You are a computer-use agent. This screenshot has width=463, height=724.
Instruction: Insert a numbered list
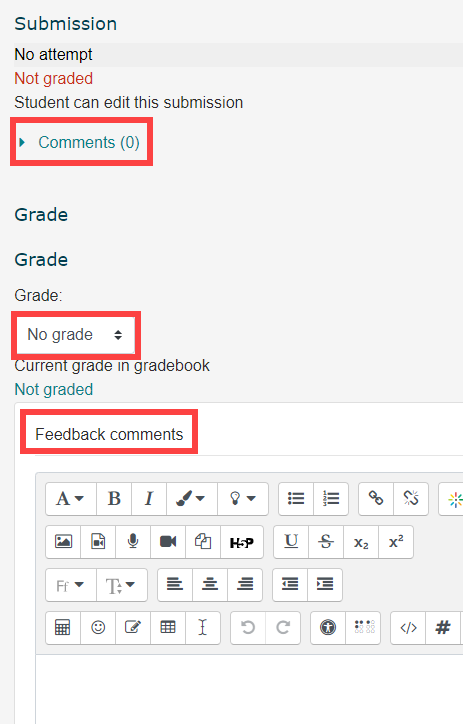coord(331,499)
